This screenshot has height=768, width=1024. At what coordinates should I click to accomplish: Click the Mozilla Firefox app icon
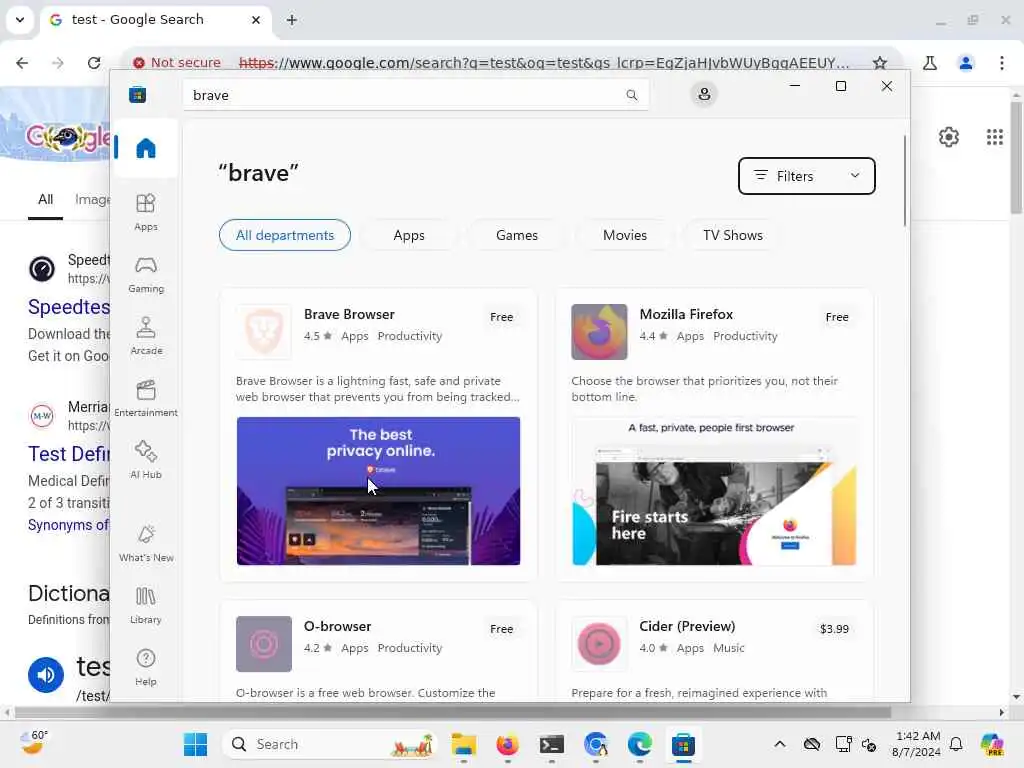point(599,332)
